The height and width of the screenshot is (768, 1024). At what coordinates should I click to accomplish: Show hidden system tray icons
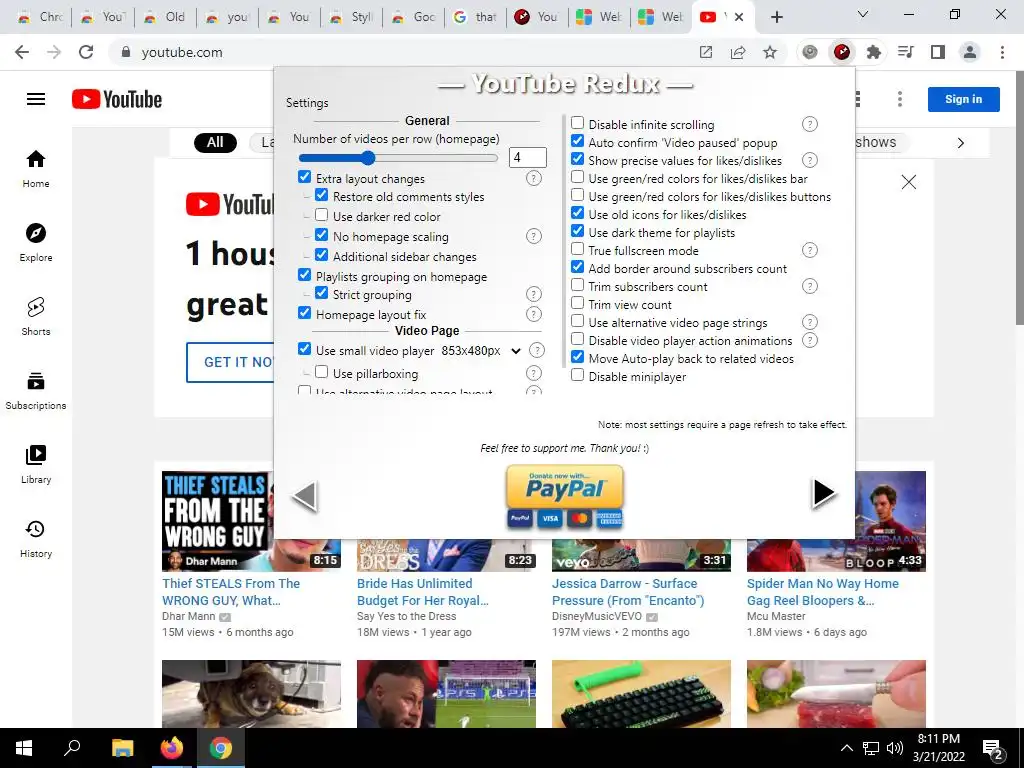846,748
